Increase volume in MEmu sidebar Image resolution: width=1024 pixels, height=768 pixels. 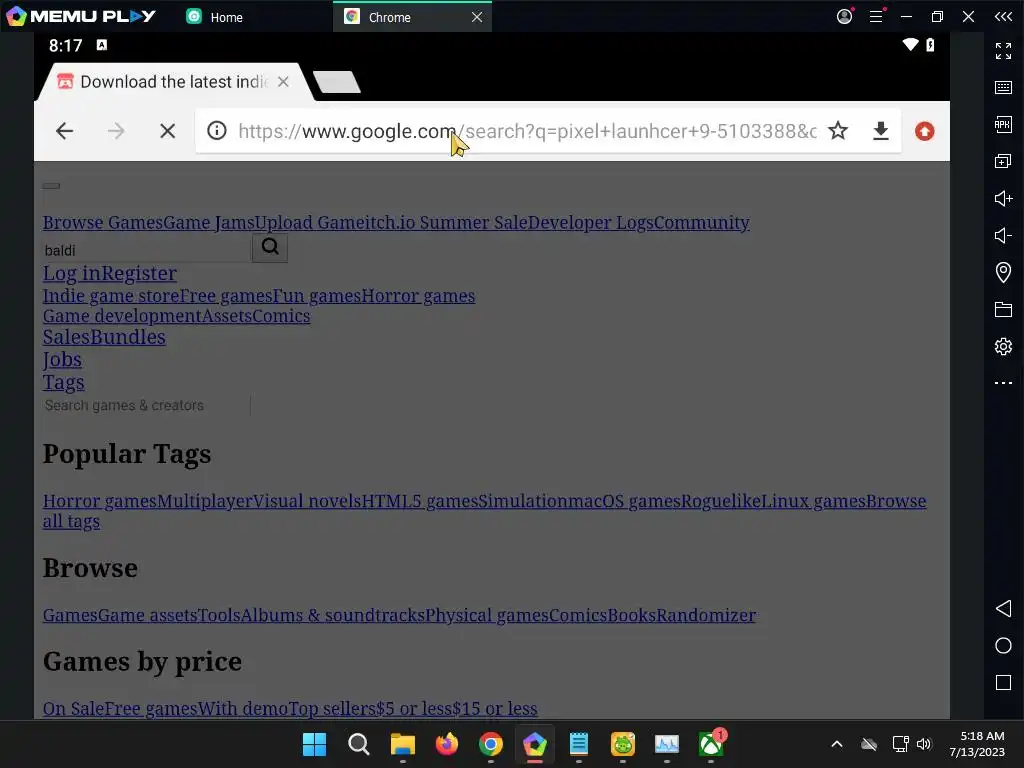1003,198
